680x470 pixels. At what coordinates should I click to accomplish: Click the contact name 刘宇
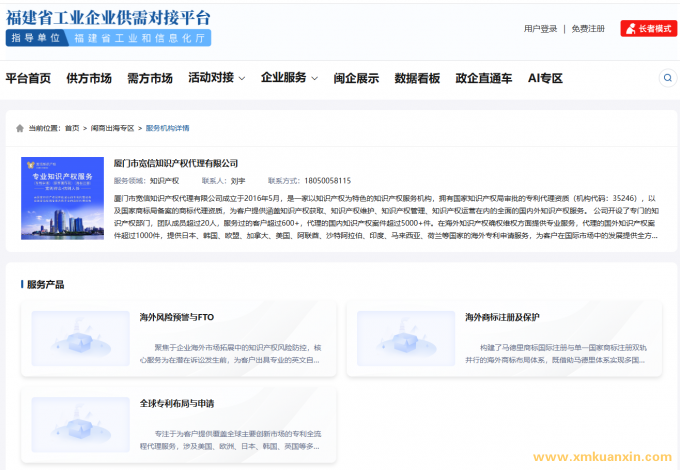pyautogui.click(x=238, y=181)
